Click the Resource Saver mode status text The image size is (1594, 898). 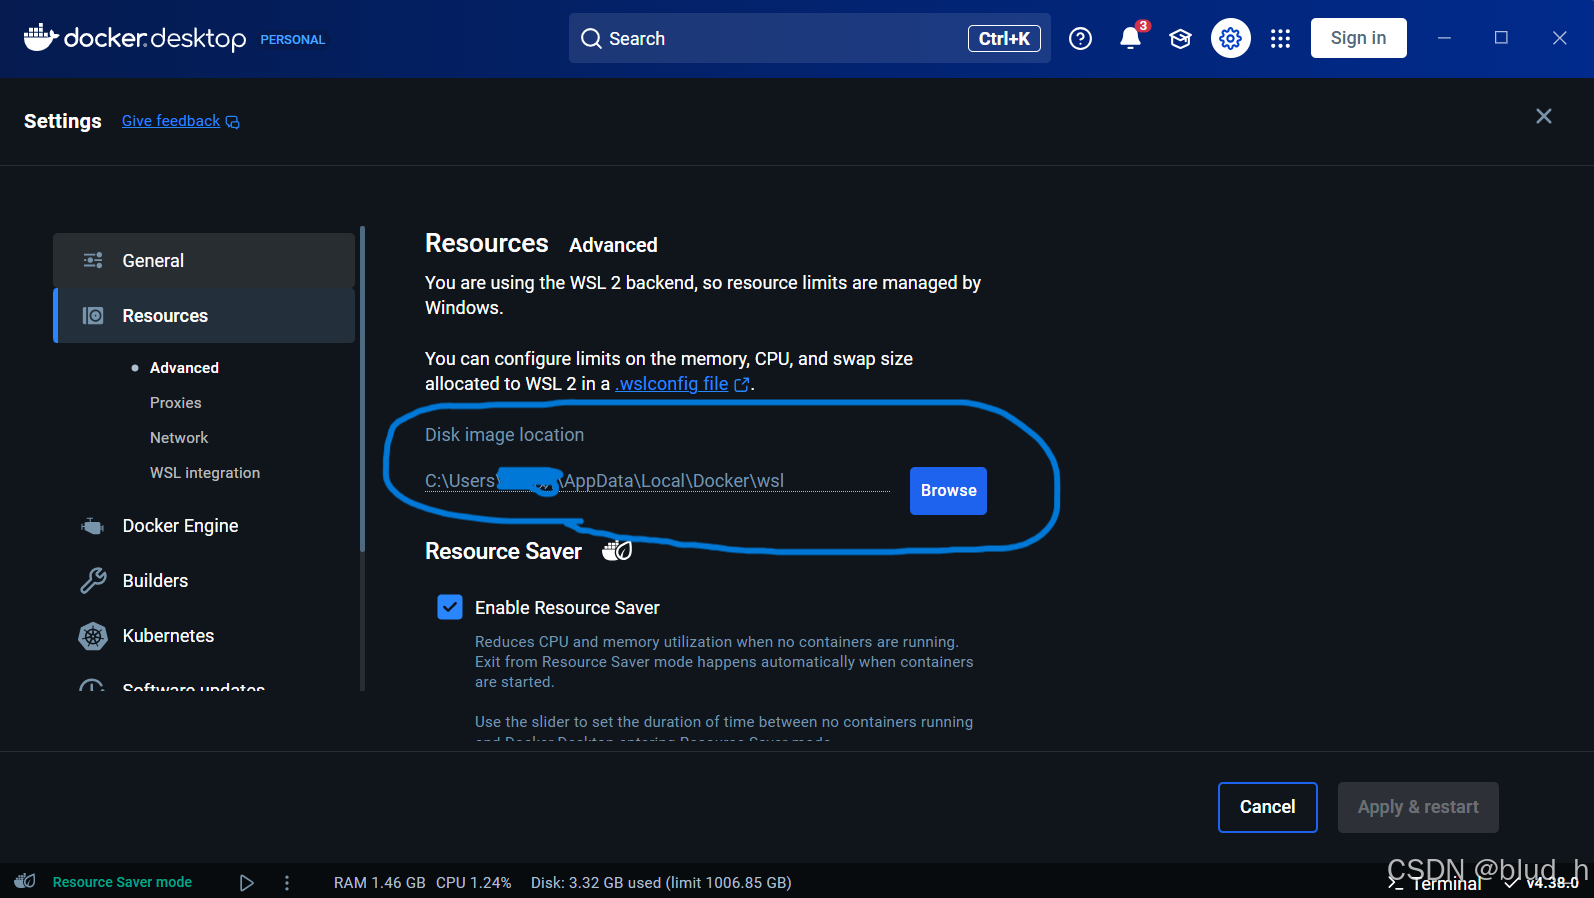click(122, 882)
